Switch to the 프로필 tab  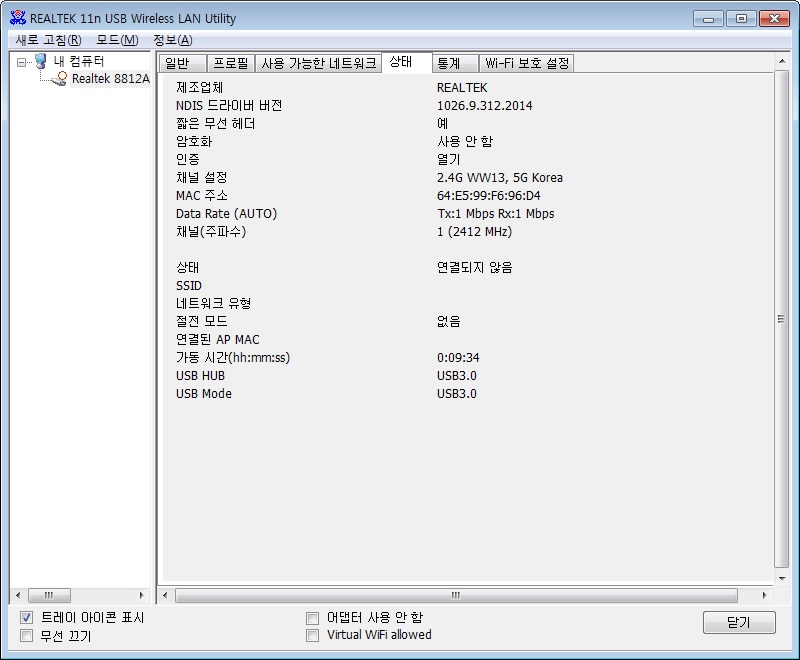(231, 63)
